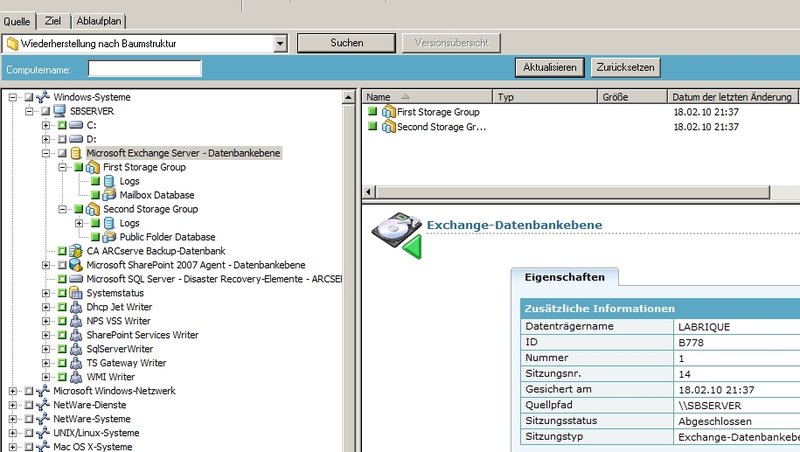This screenshot has height=452, width=800.
Task: Toggle the NetWare-Systeme selection box
Action: tap(29, 419)
